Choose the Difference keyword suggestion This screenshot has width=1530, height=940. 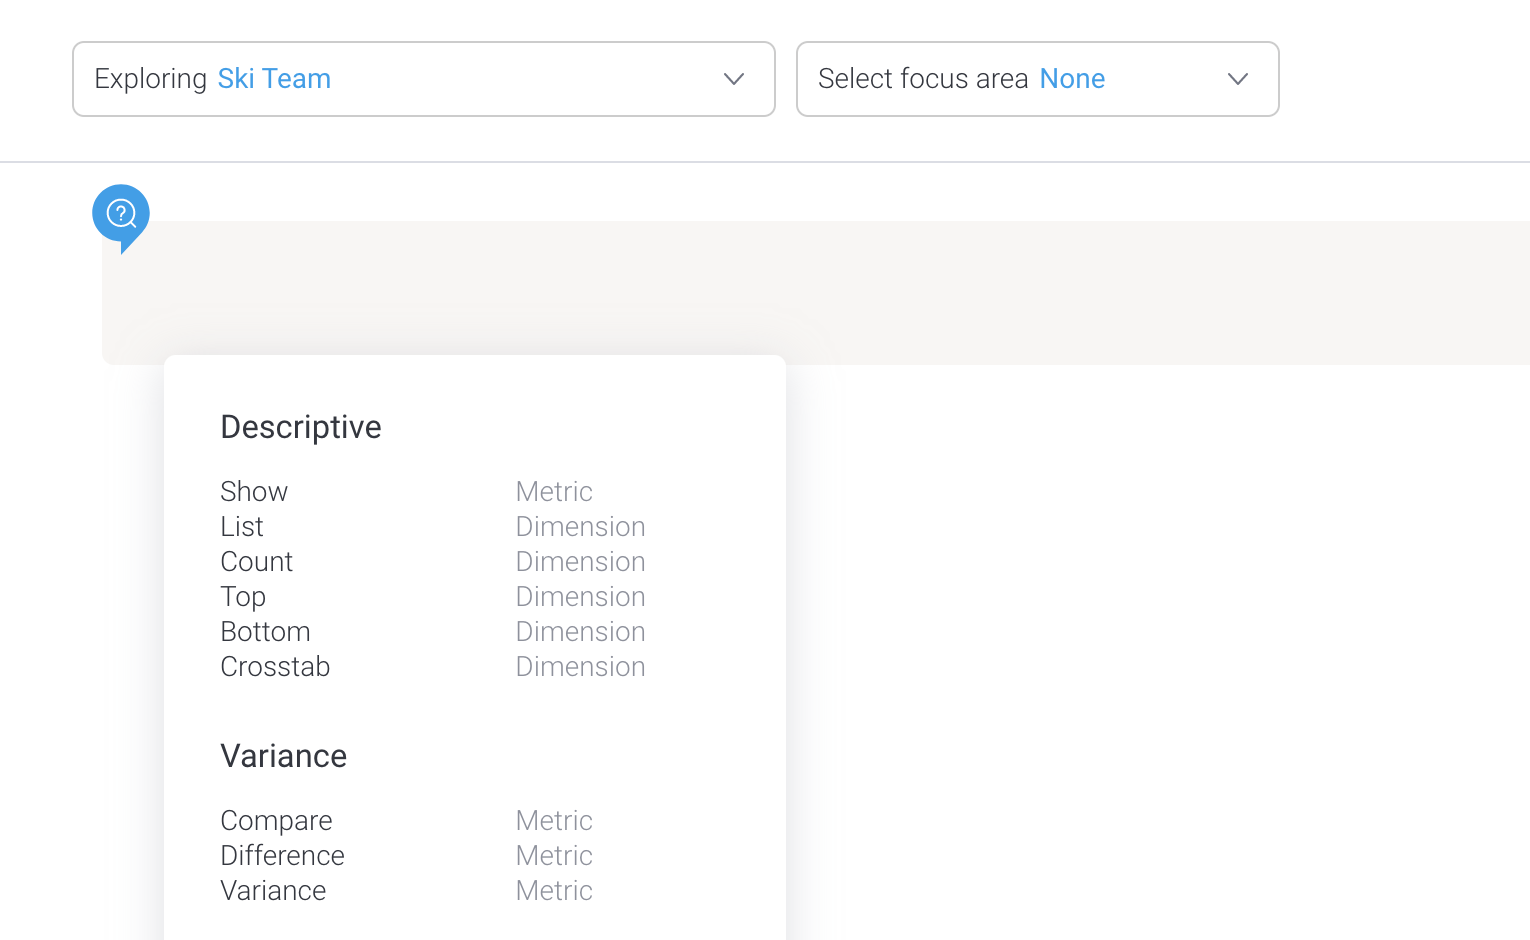(x=282, y=856)
